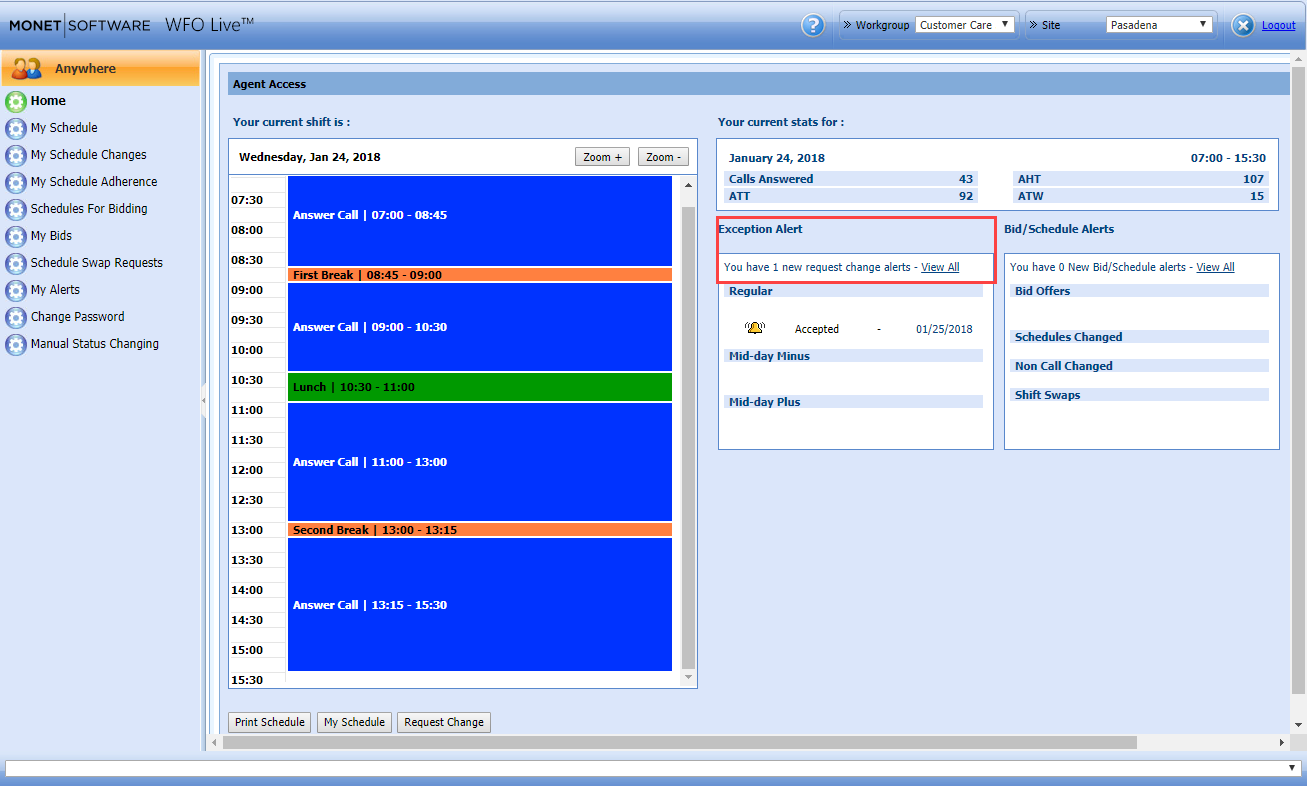
Task: Select Schedule Swap Requests in sidebar
Action: pyautogui.click(x=96, y=263)
